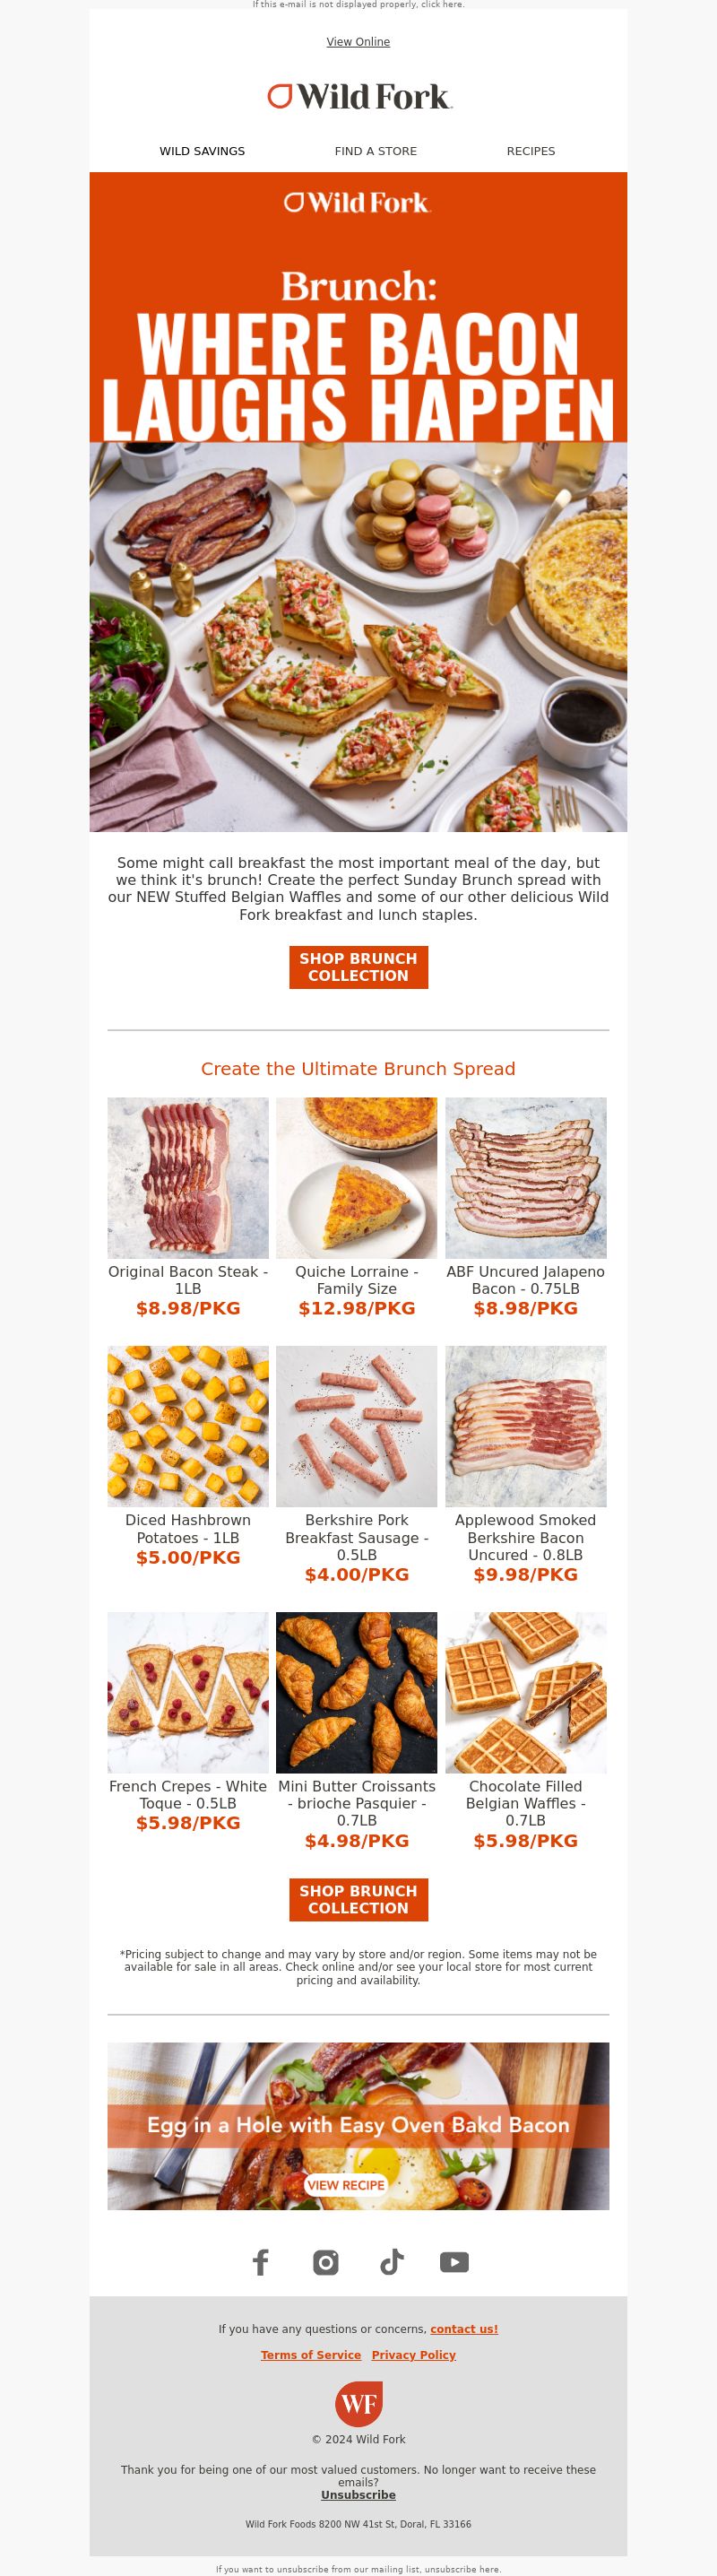Select the Original Bacon Steak thumbnail

188,1178
